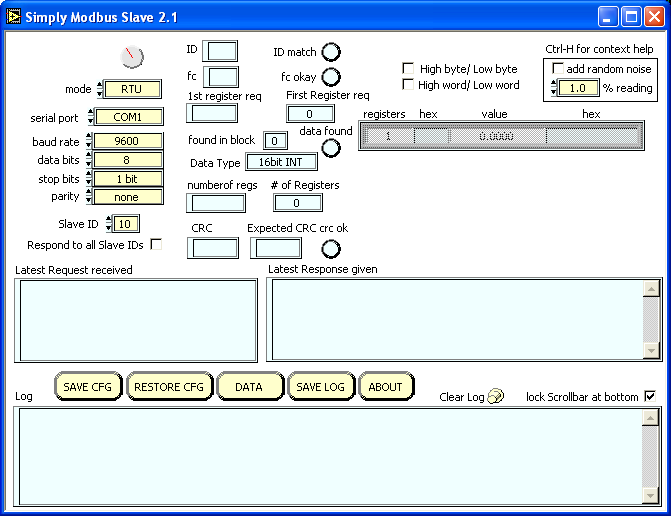Click the LabVIEW app icon in title bar

coord(13,17)
